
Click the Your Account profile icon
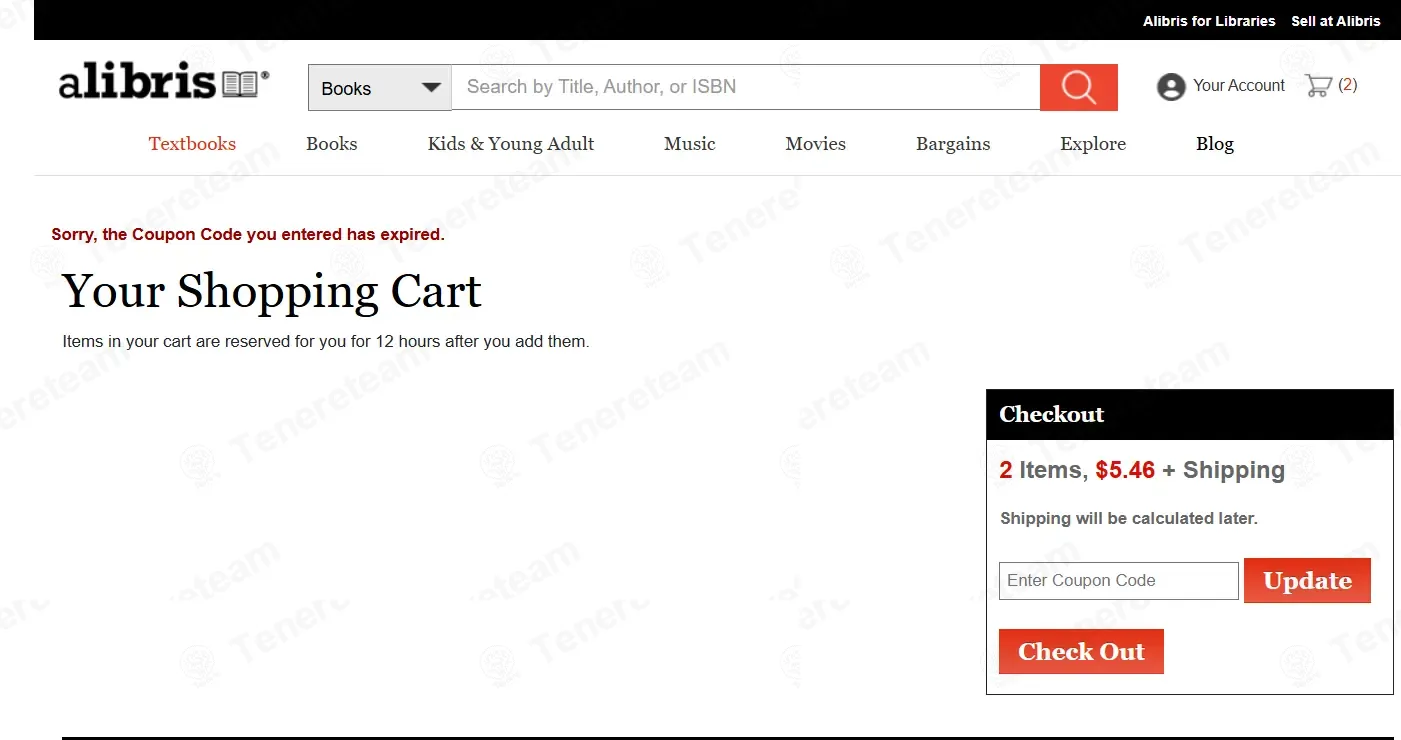click(x=1171, y=87)
